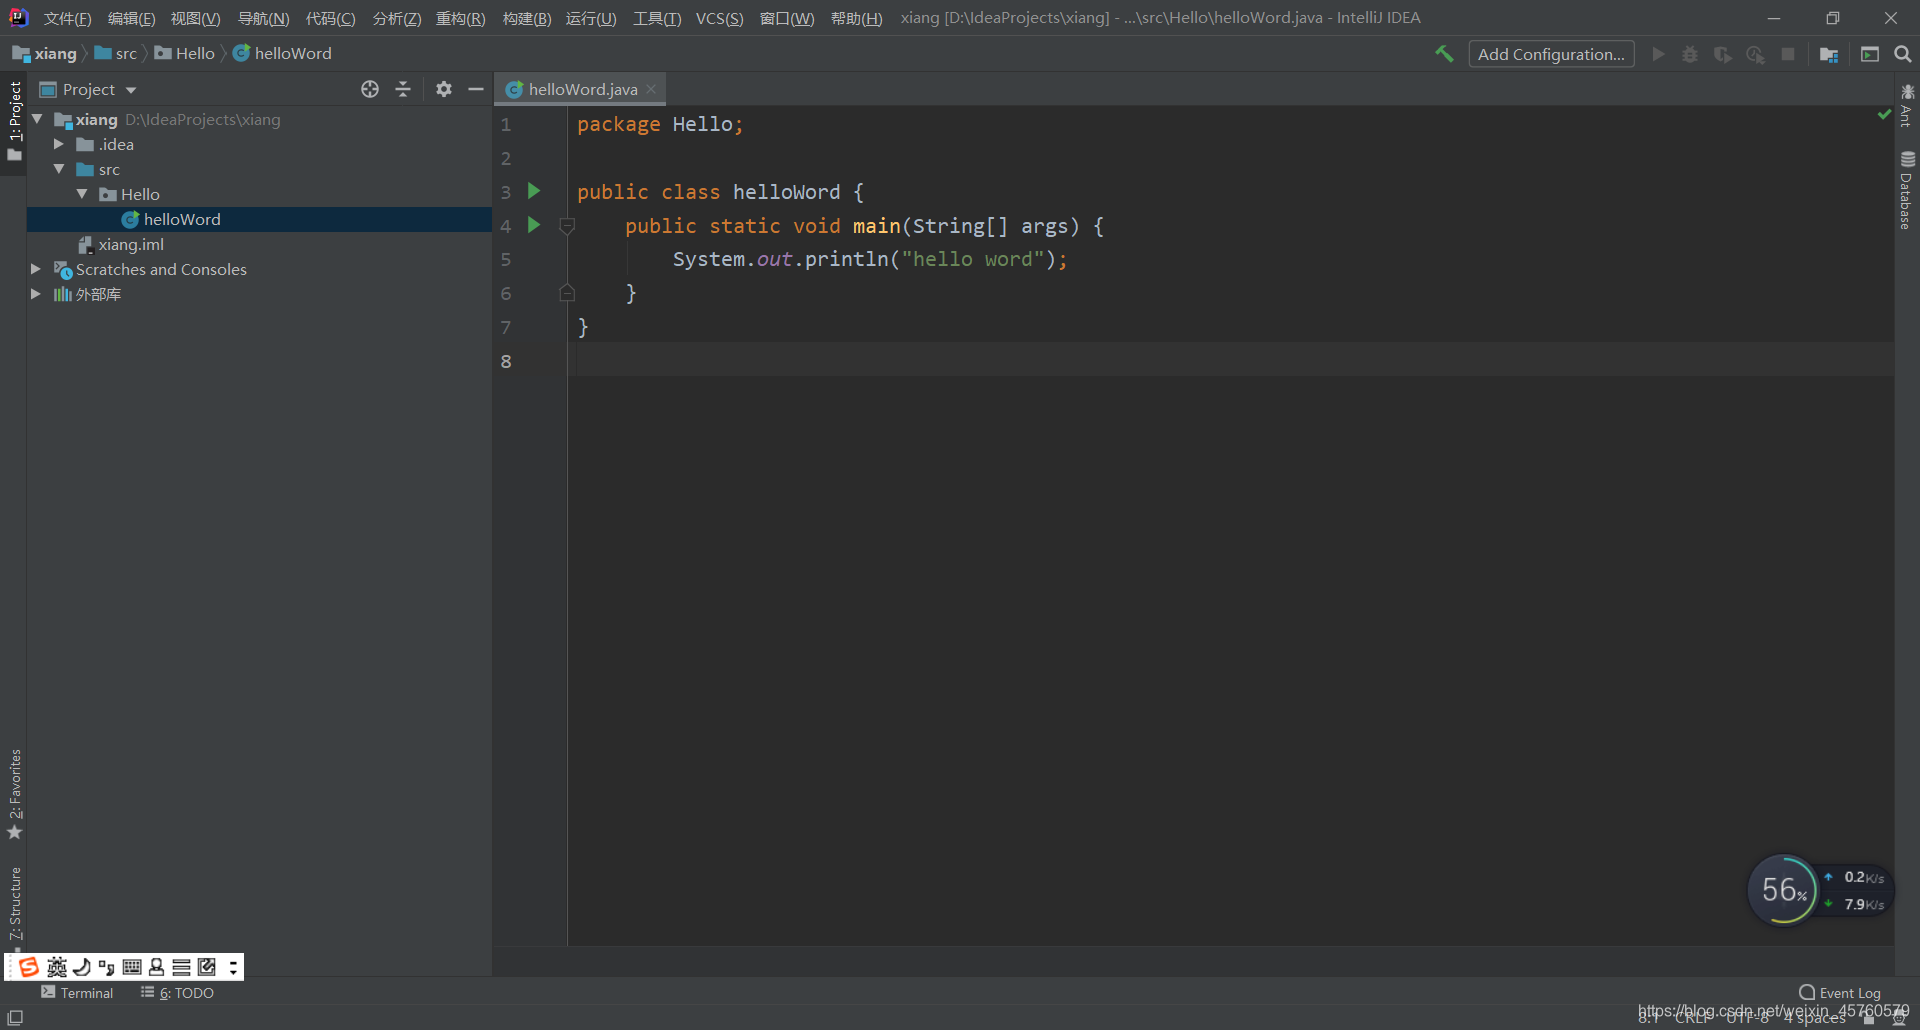This screenshot has width=1920, height=1030.
Task: Open Project Structure folder icon
Action: click(1829, 54)
